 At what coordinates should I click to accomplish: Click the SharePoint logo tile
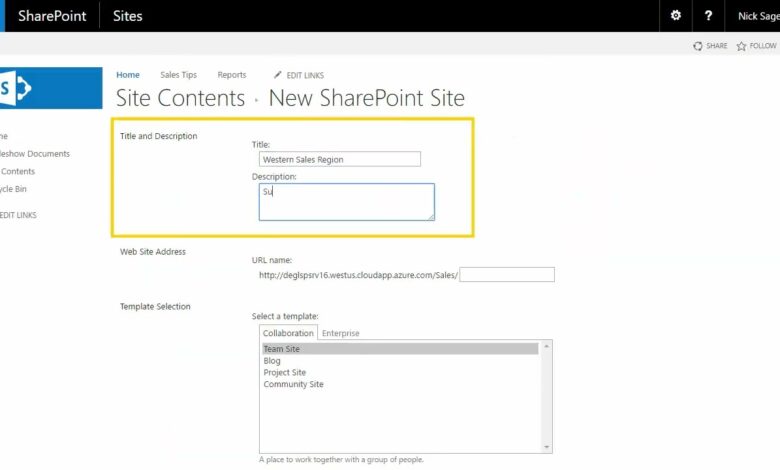click(51, 88)
